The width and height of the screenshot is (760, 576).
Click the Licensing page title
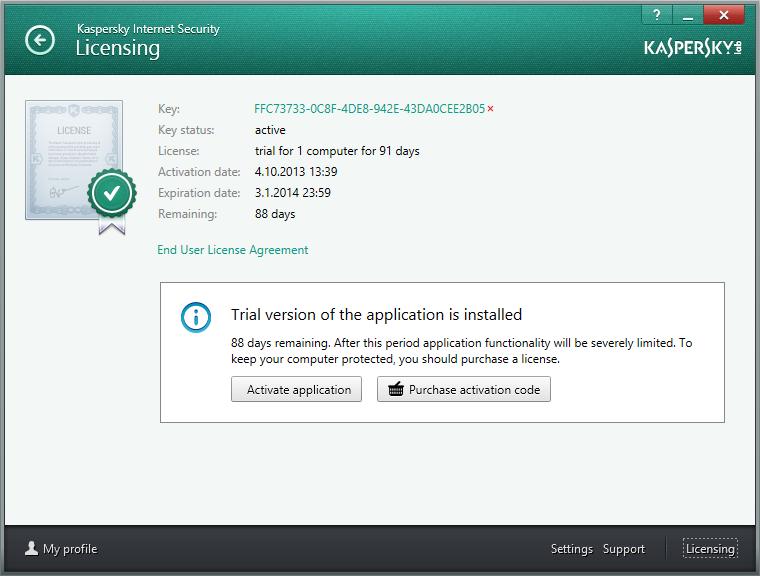pyautogui.click(x=118, y=48)
